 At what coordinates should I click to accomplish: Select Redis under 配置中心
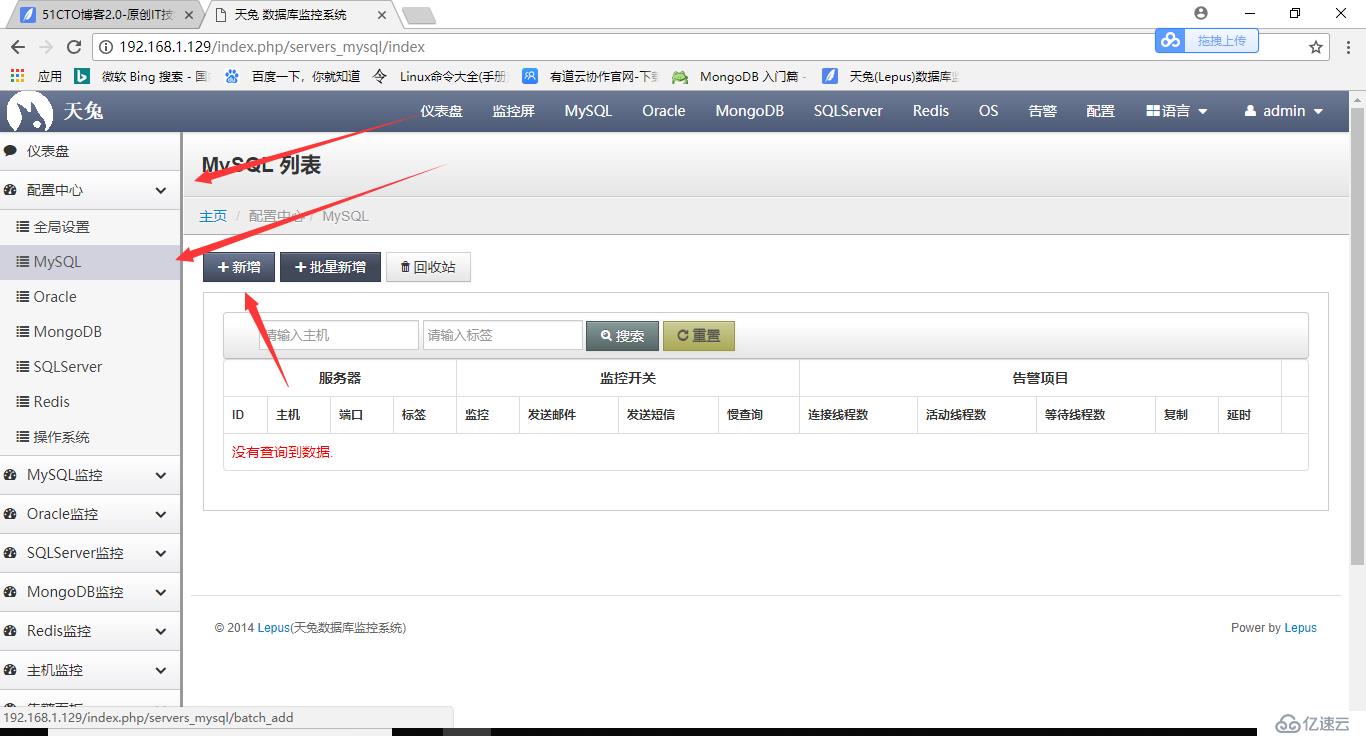[90, 402]
